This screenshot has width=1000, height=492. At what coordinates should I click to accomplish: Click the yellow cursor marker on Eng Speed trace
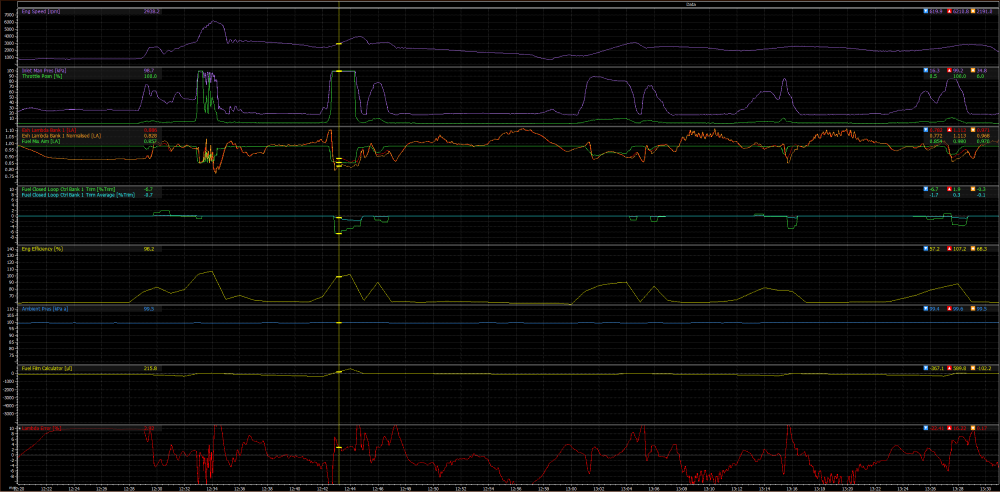pos(339,45)
